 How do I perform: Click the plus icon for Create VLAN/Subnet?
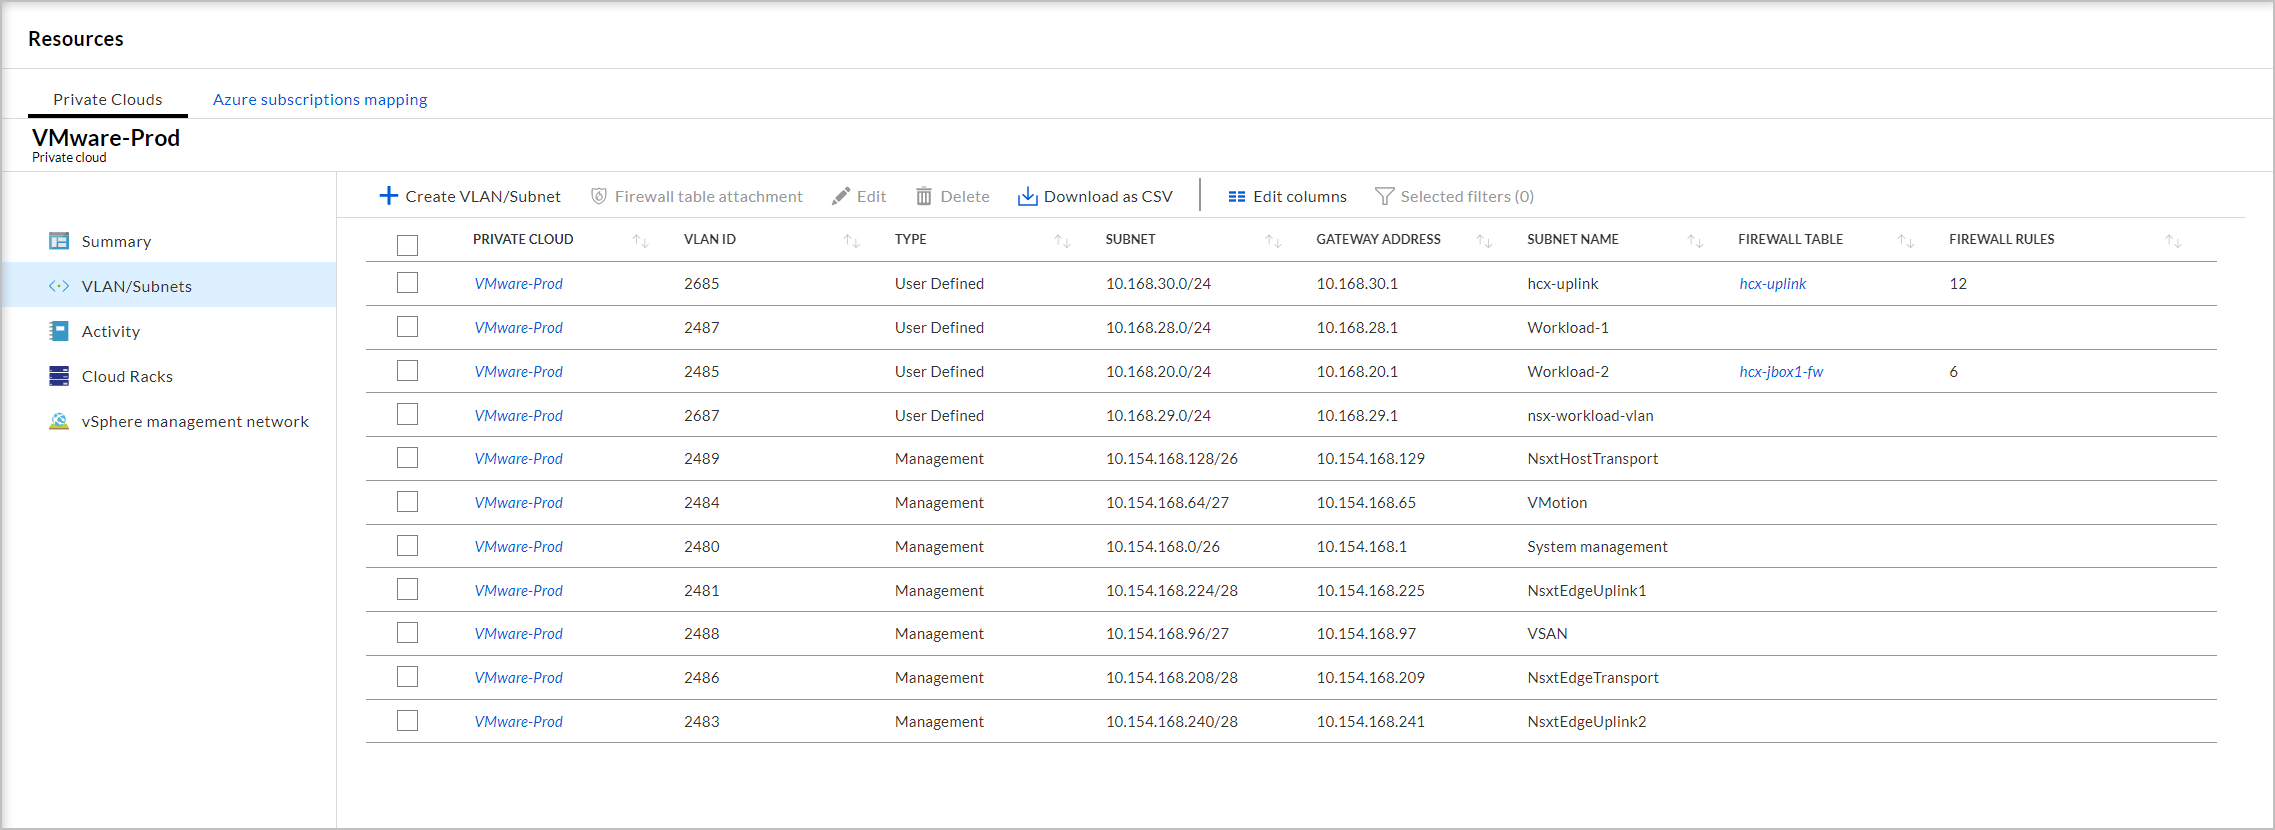(x=389, y=196)
